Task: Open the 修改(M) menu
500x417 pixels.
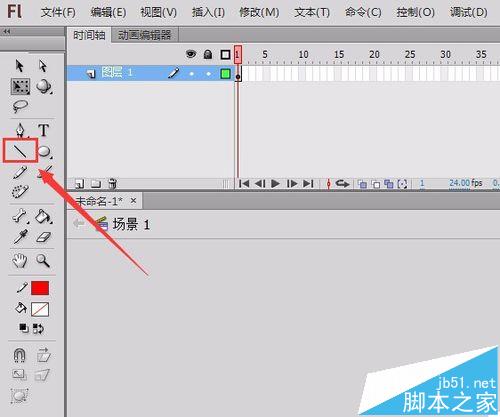Action: coord(259,13)
